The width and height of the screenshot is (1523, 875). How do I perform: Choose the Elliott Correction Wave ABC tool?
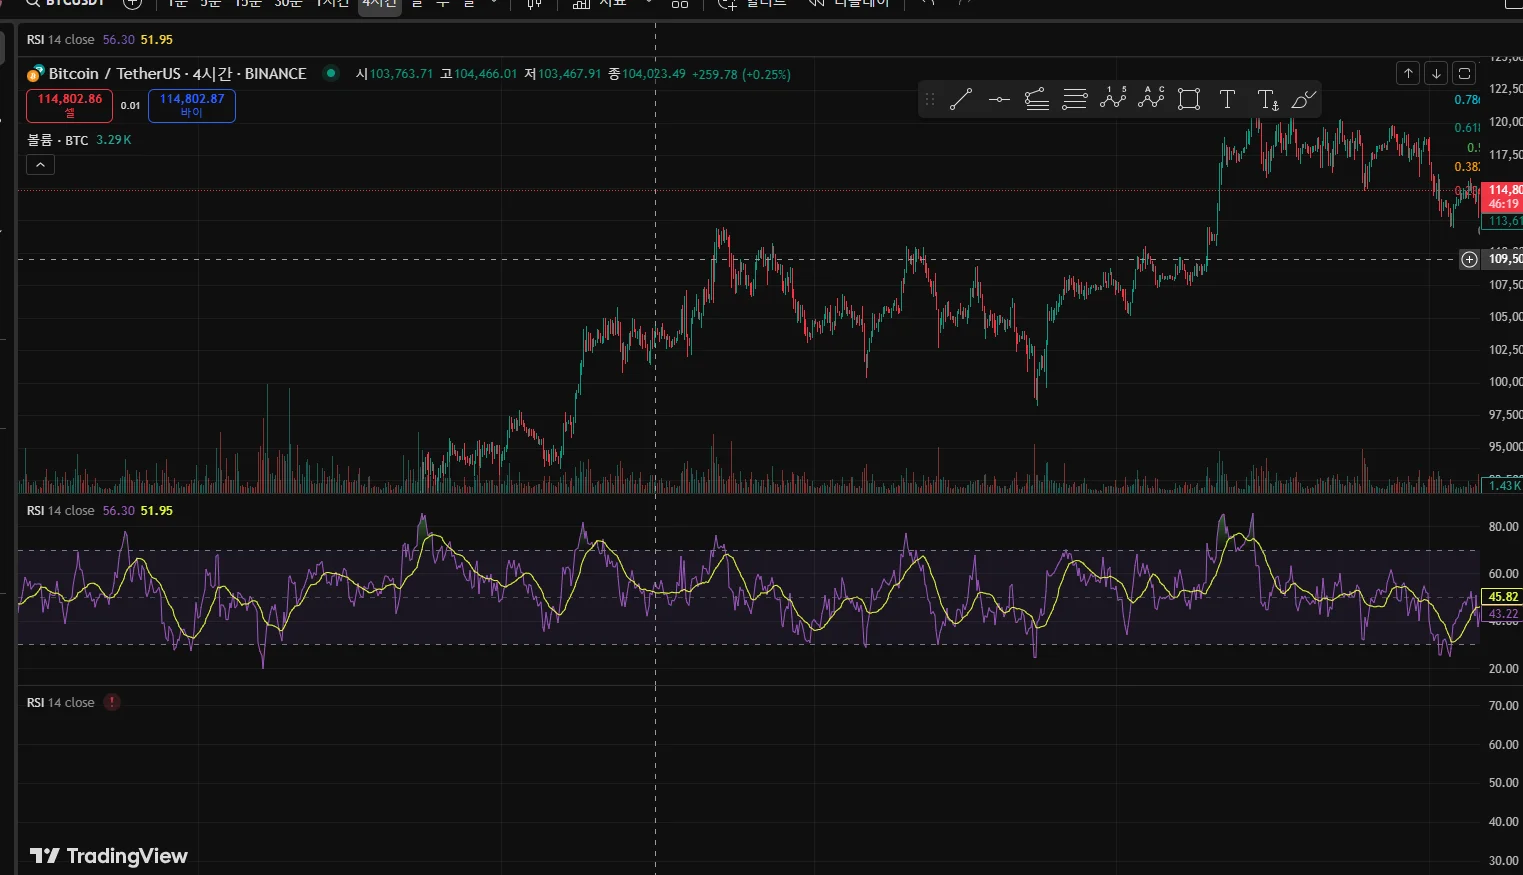click(1152, 98)
